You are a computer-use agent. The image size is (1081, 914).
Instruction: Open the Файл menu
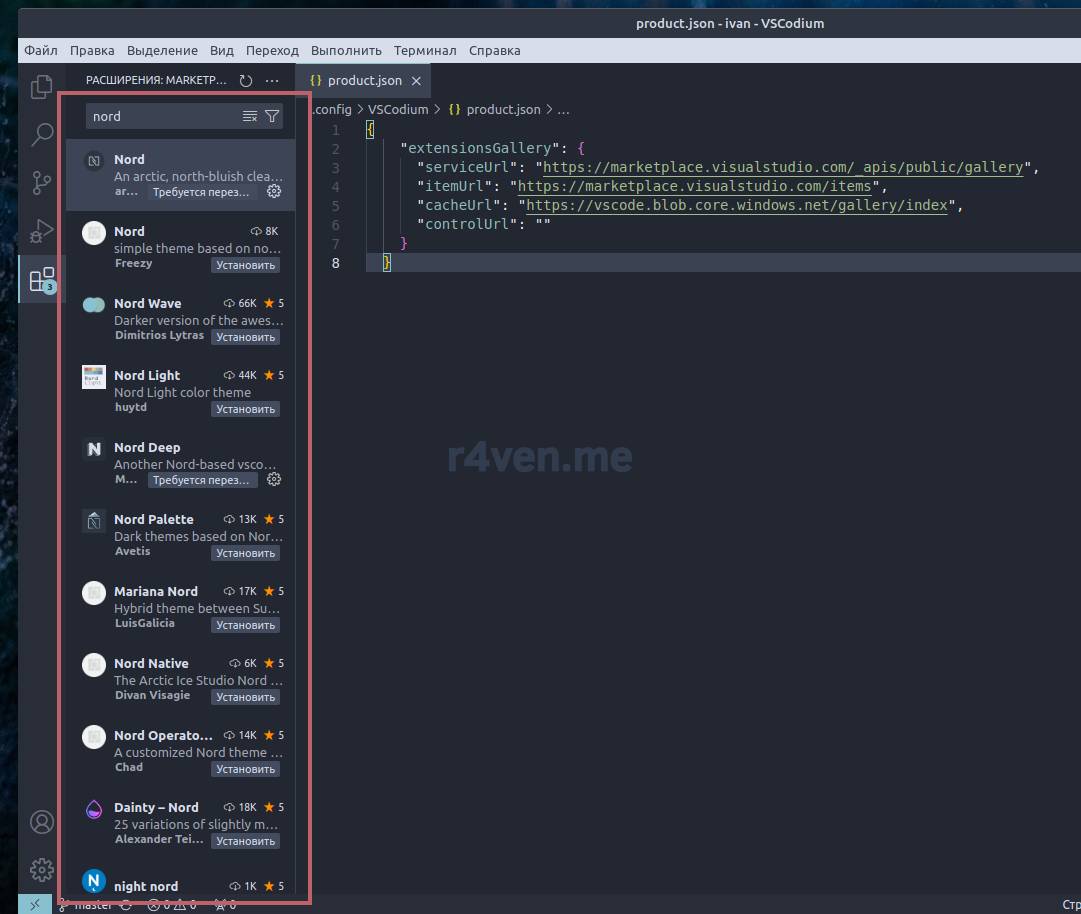click(41, 51)
